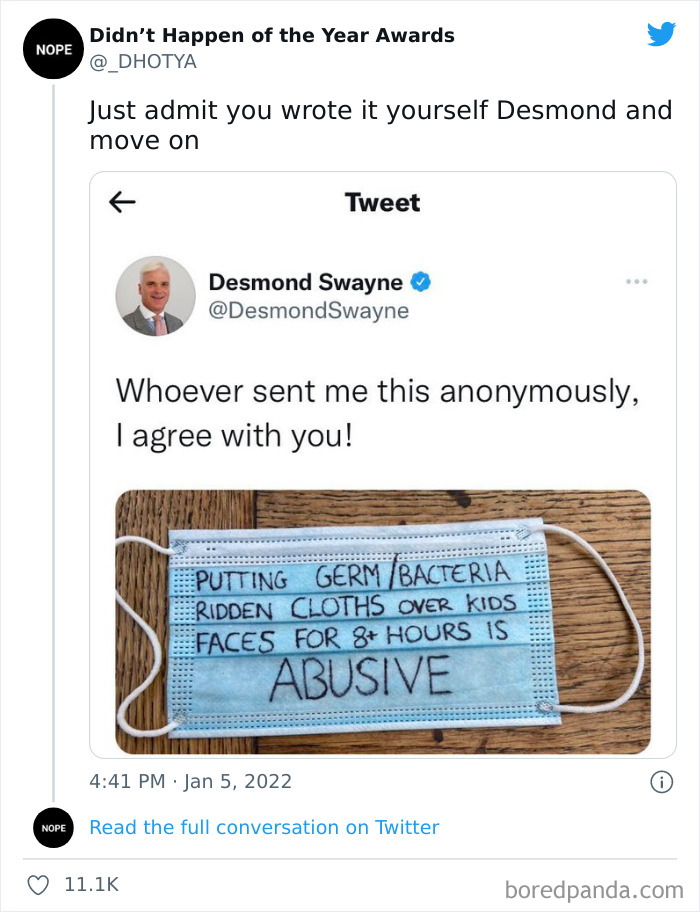Click the 'Just admit you wrote it' tweet text

380,124
